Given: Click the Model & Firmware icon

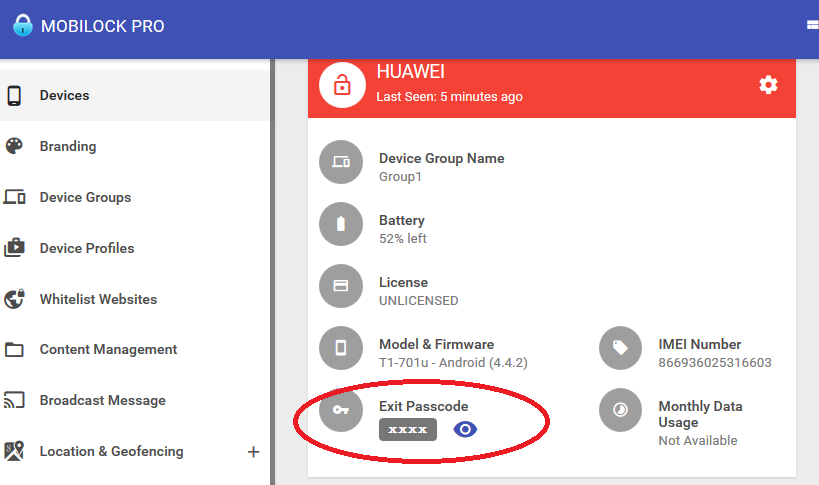Looking at the screenshot, I should [341, 348].
